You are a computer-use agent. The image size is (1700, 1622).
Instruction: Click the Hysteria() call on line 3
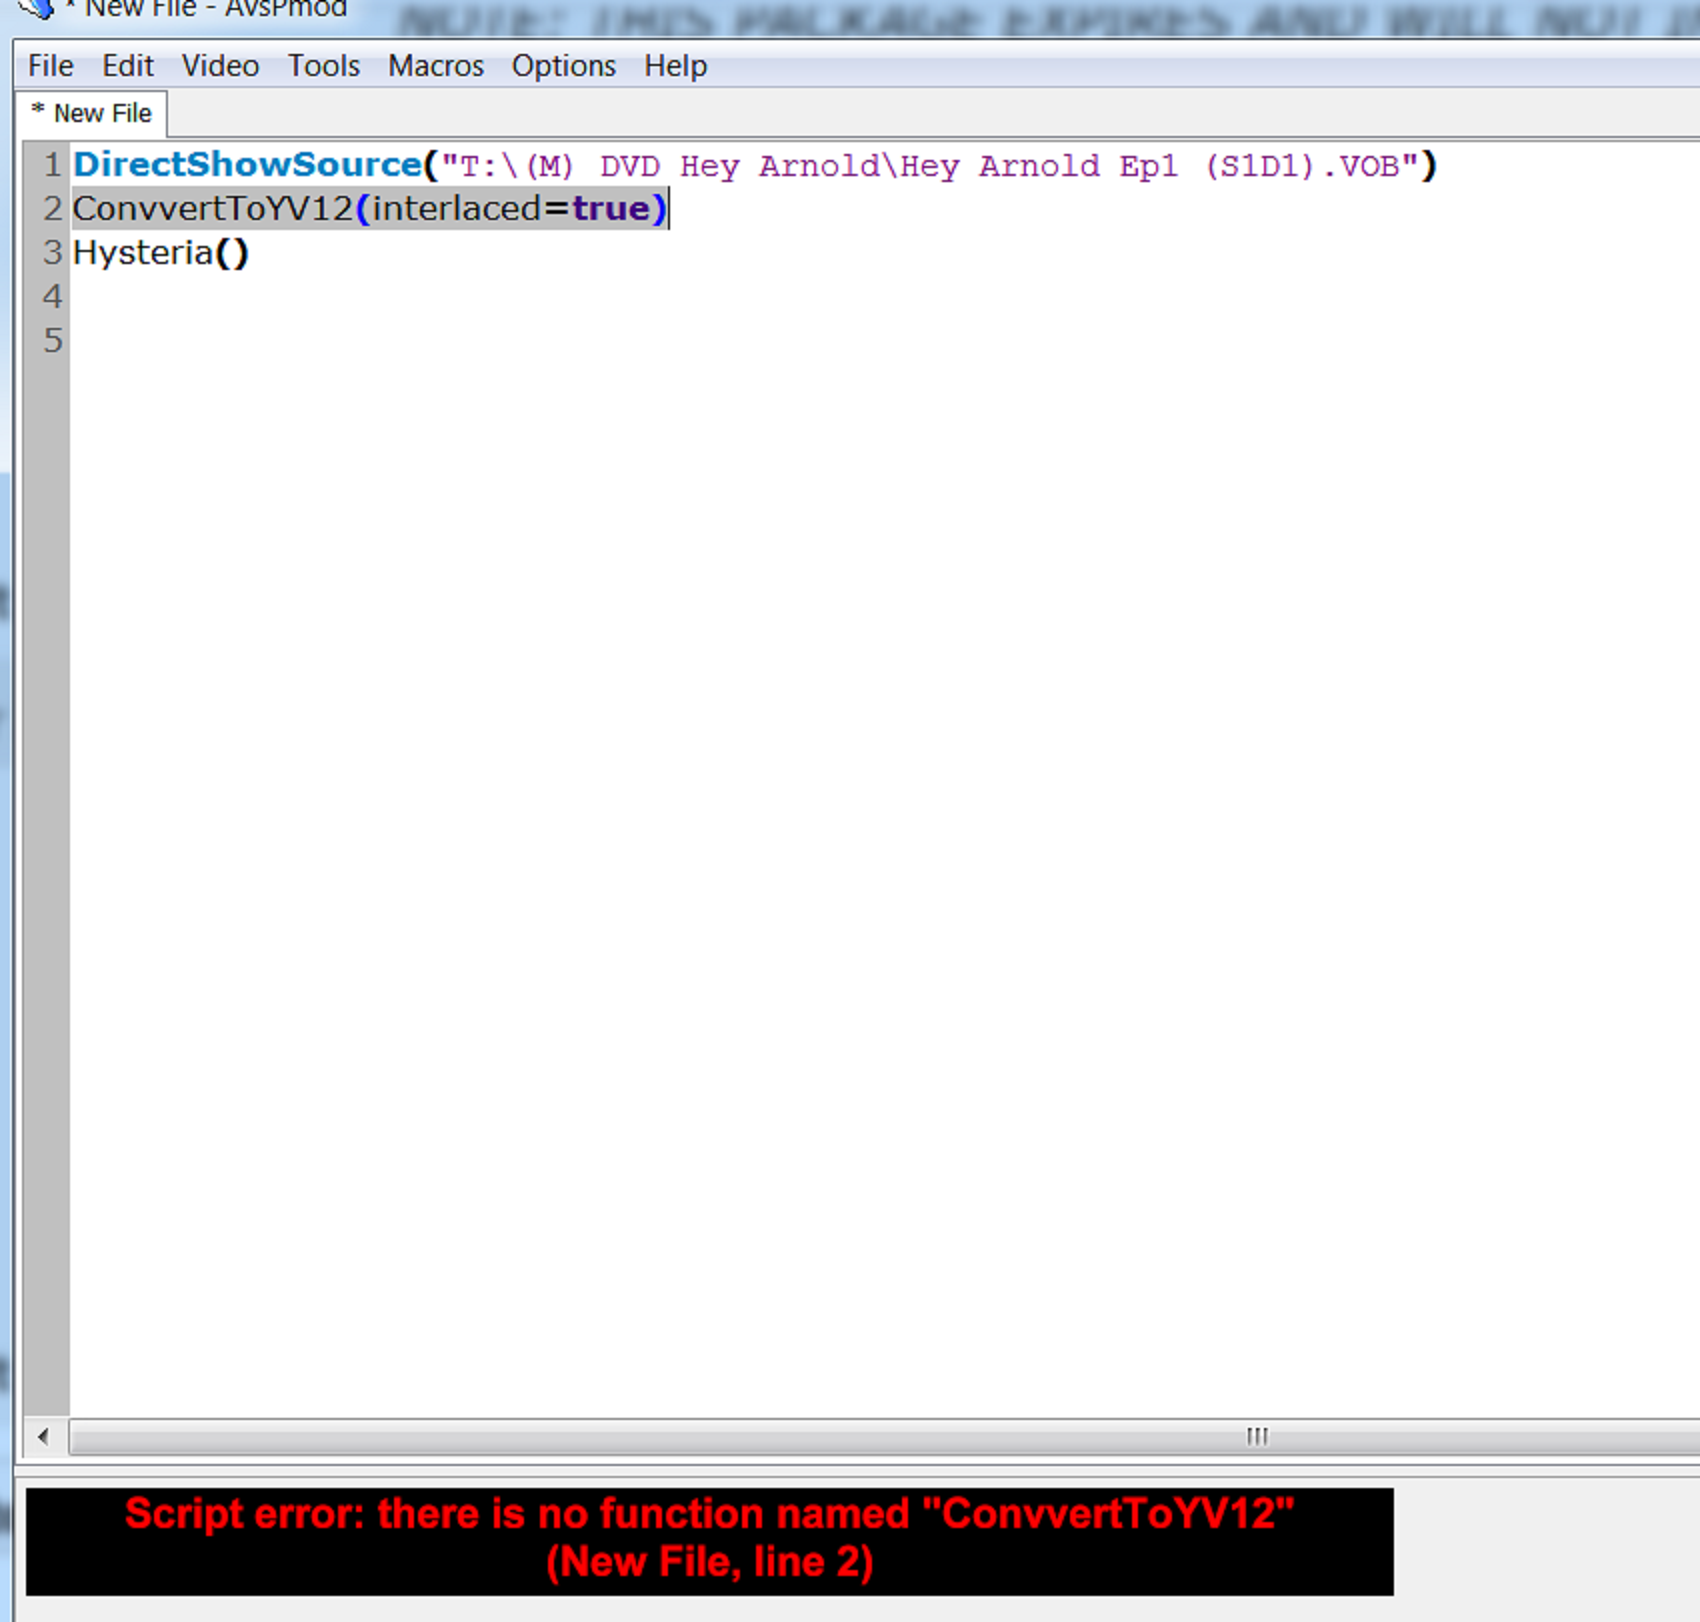[x=161, y=253]
